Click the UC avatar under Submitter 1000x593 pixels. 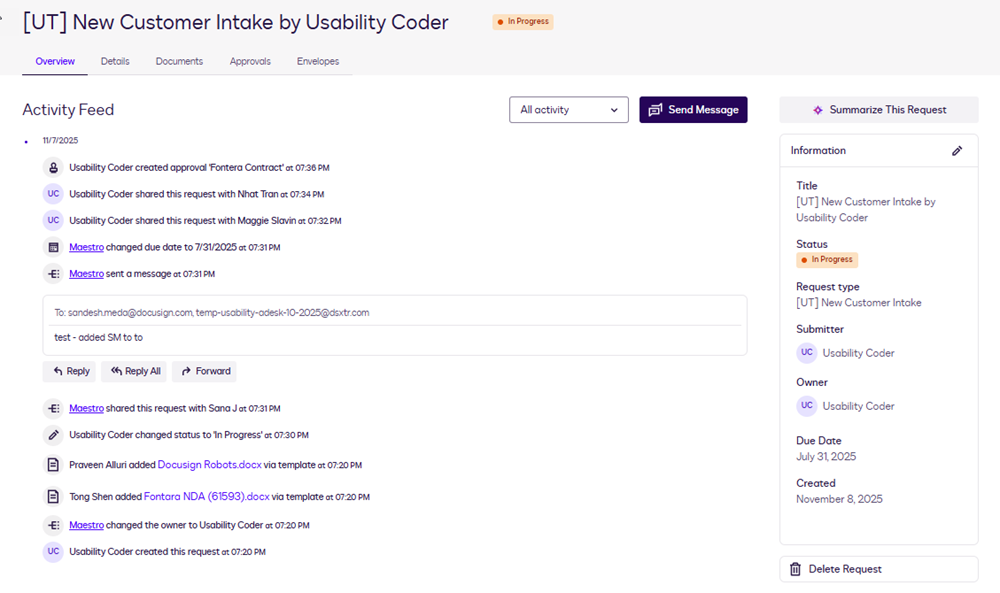coord(807,352)
